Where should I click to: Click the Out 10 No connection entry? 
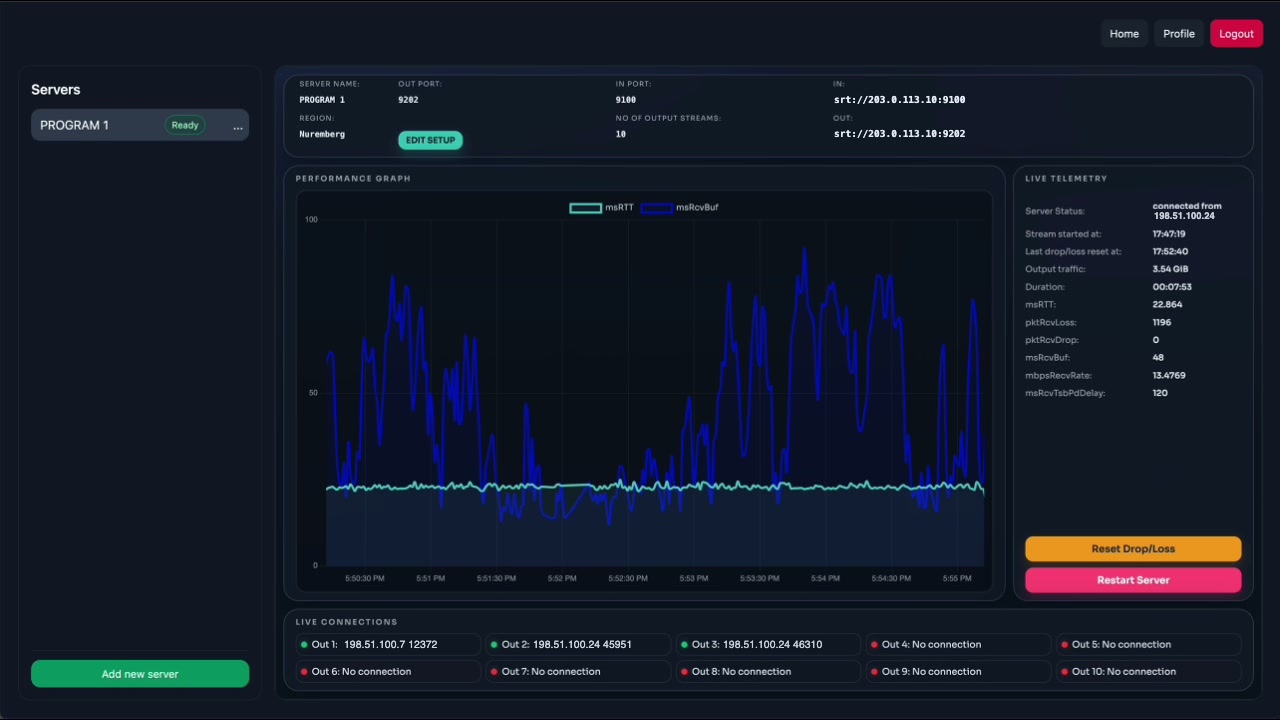point(1147,672)
